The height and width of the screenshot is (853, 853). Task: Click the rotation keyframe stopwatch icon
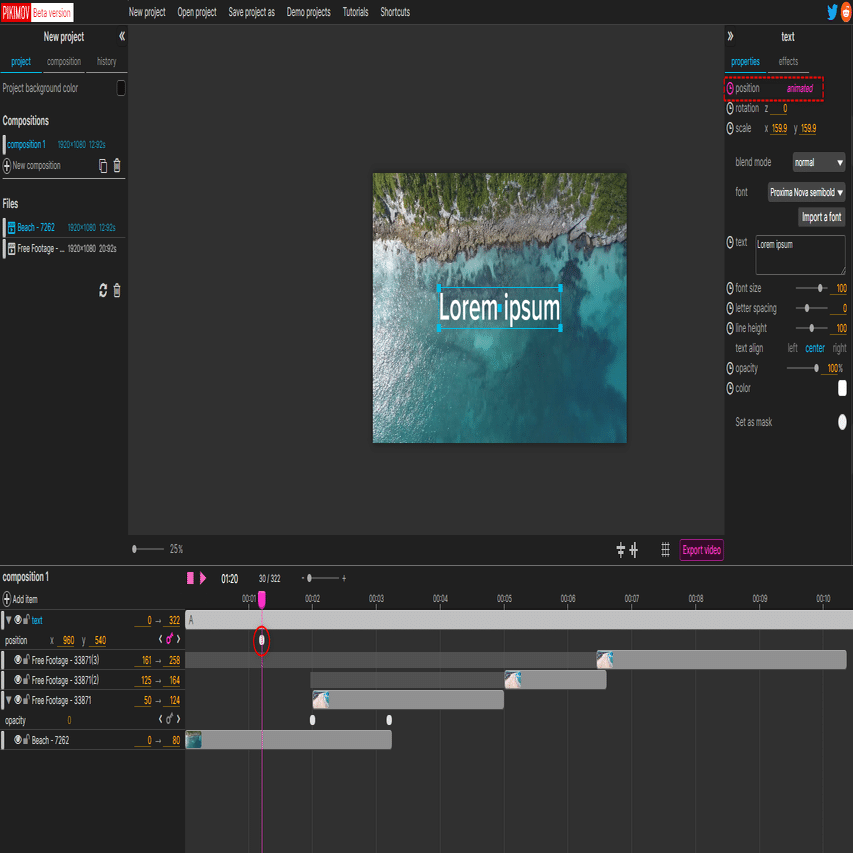pyautogui.click(x=730, y=108)
